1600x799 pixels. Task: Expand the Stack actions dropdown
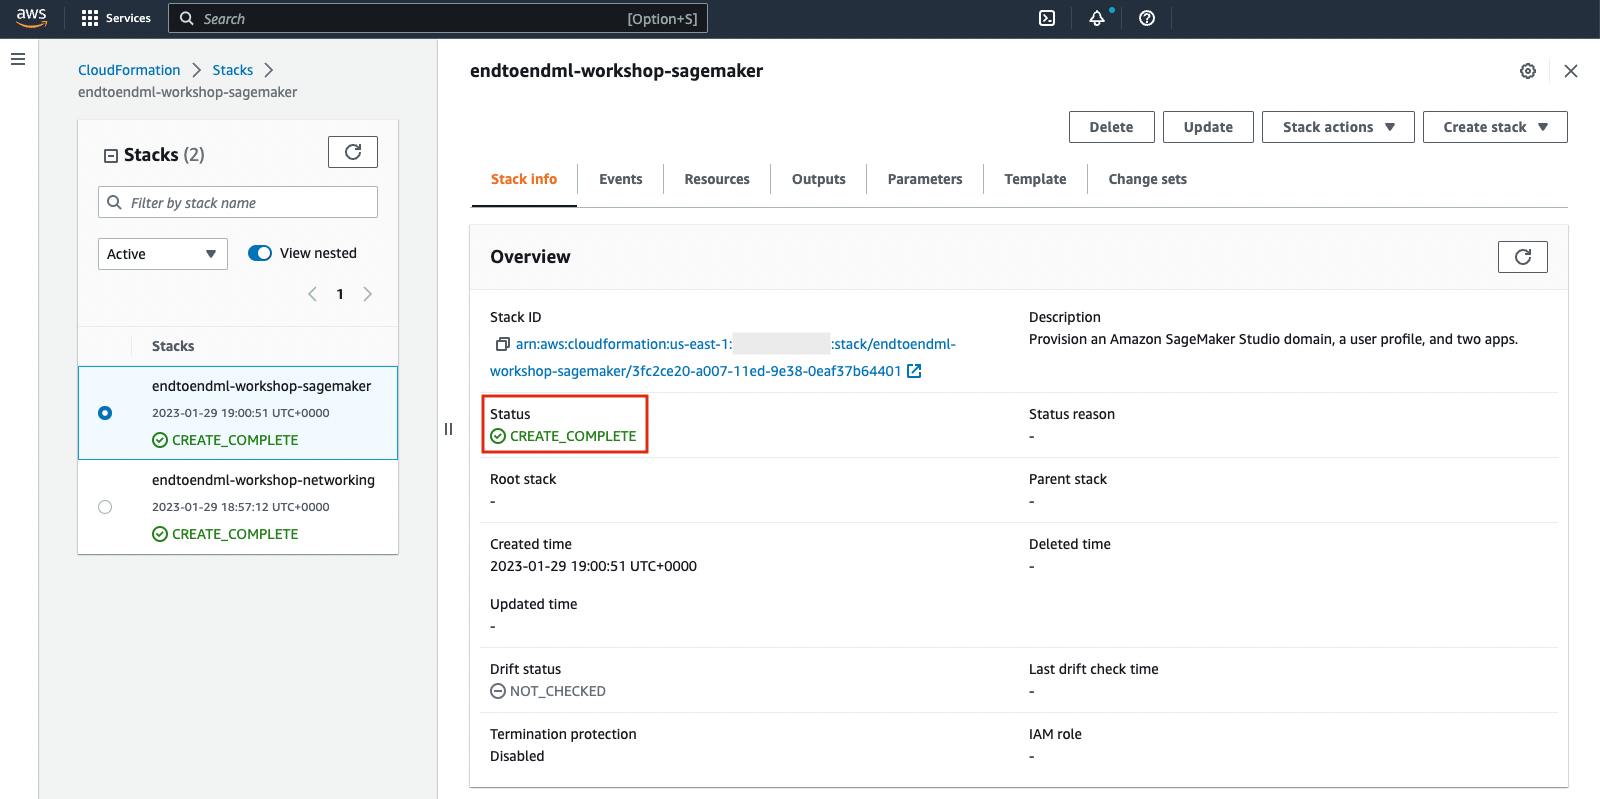click(1338, 127)
